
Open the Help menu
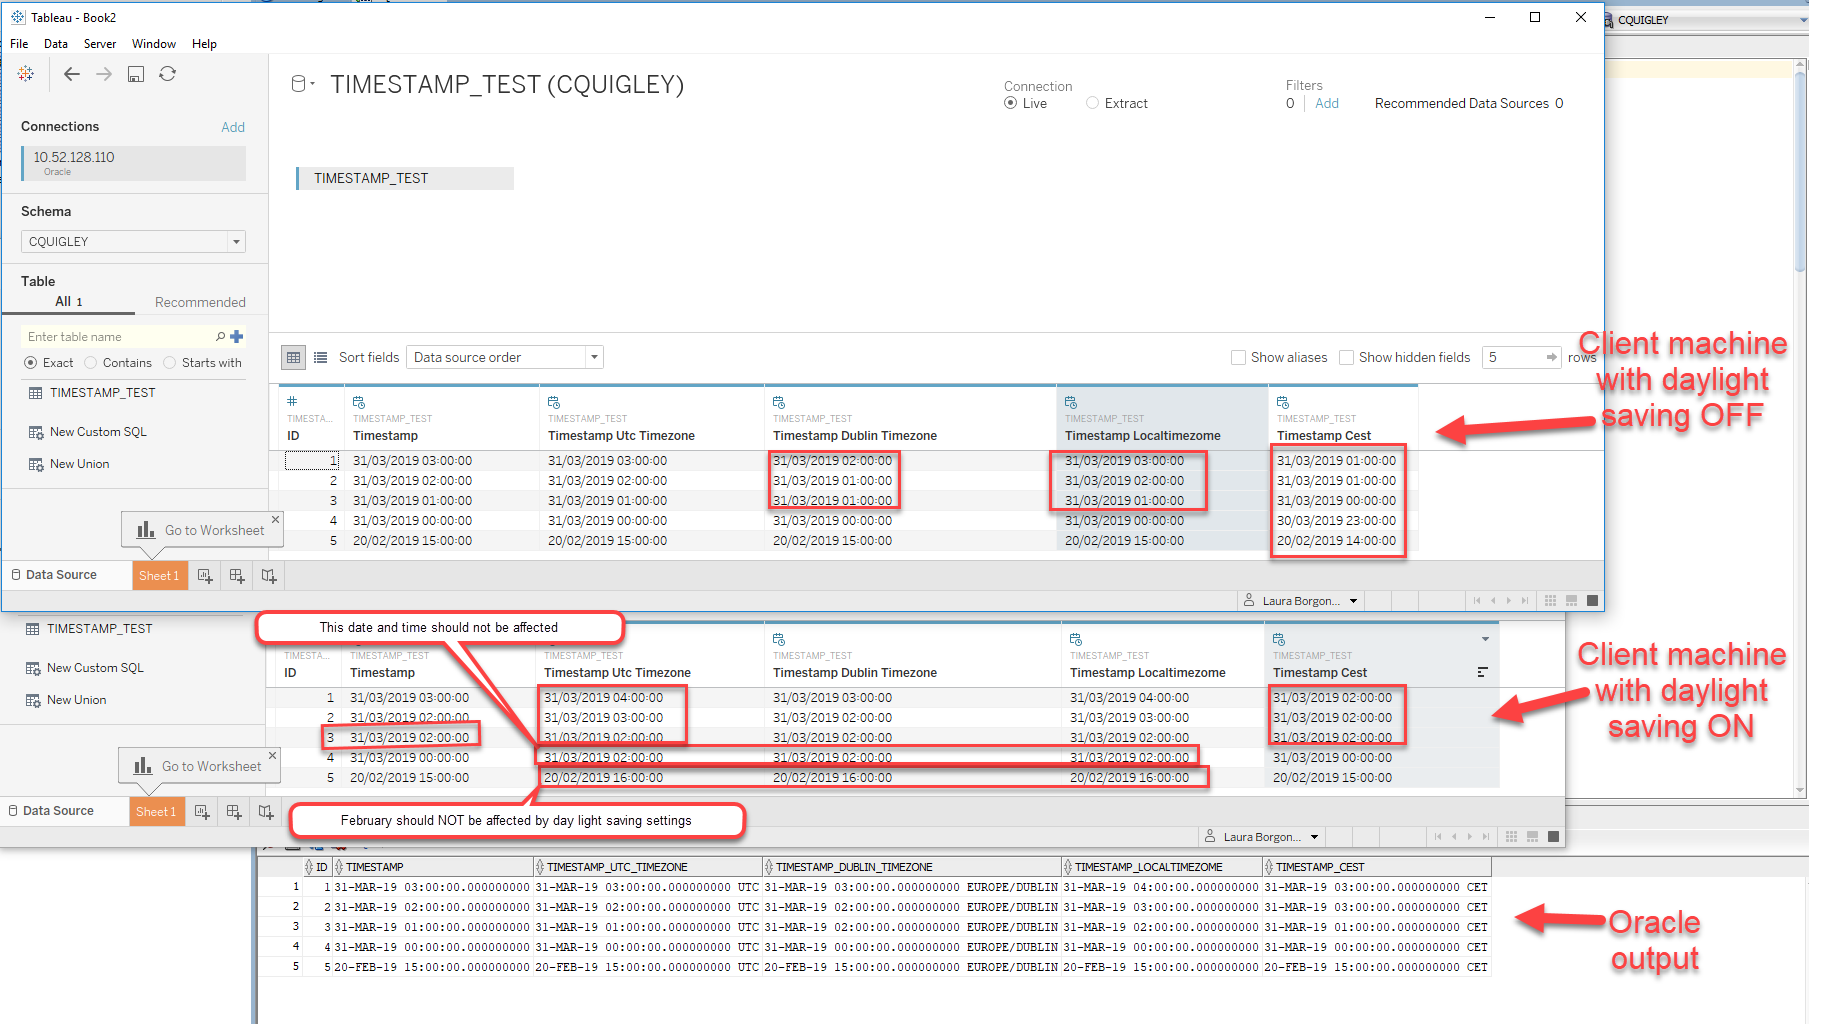tap(204, 44)
